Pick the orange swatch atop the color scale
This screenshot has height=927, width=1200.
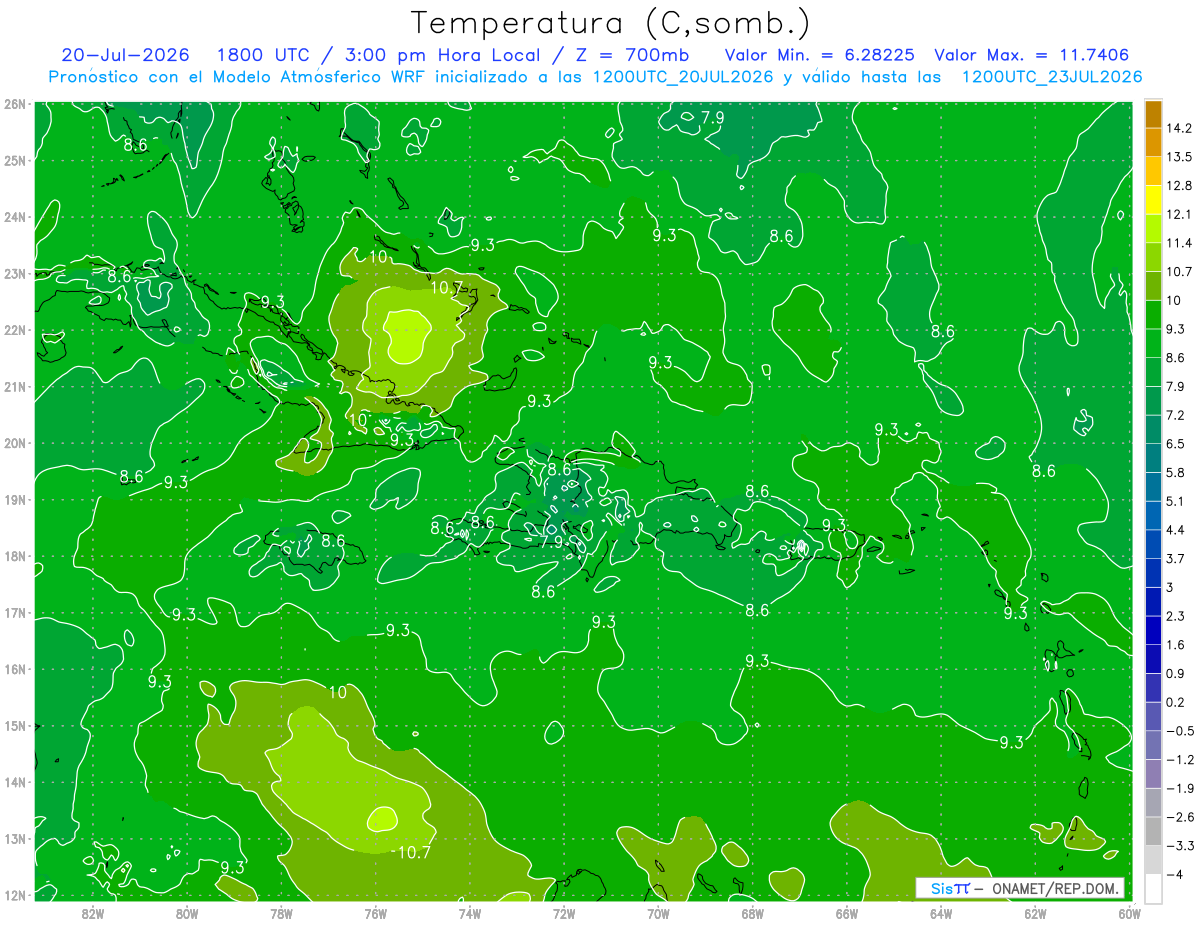pyautogui.click(x=1153, y=114)
